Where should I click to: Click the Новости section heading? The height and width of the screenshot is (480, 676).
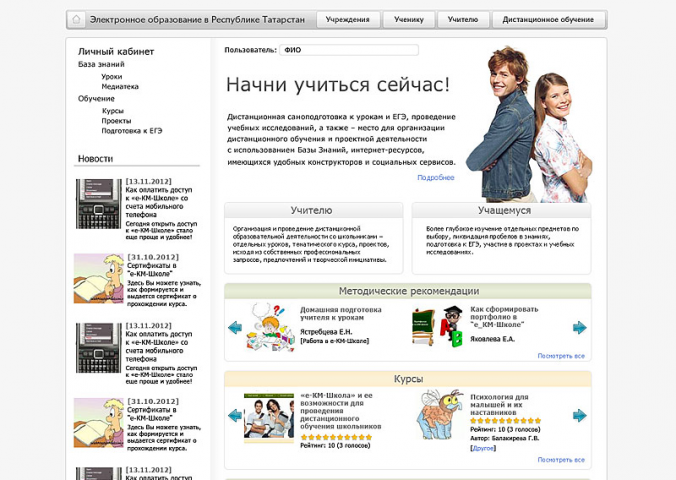pos(95,159)
